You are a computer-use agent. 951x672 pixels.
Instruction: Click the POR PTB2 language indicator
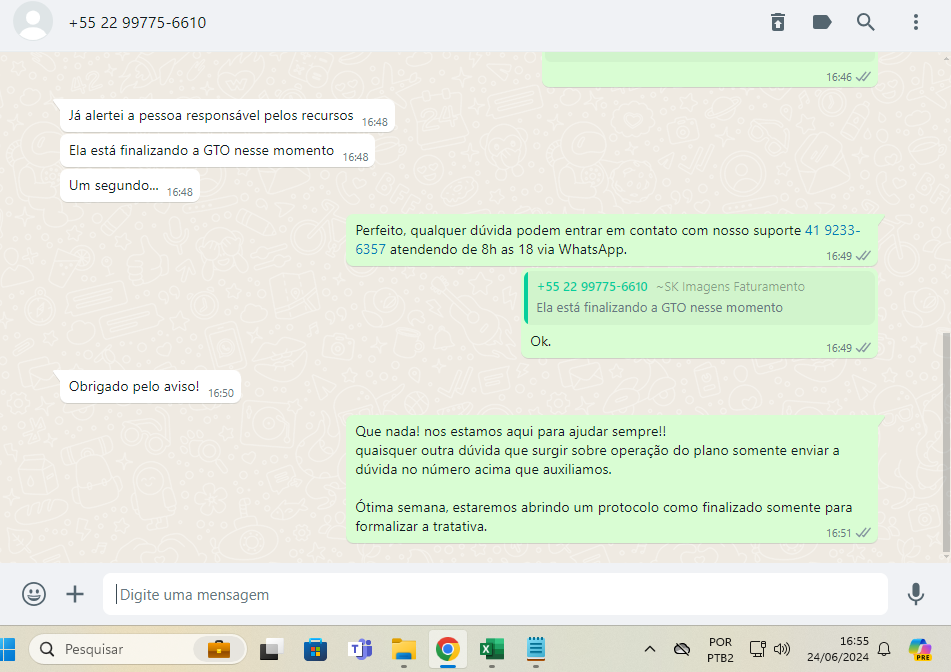click(x=720, y=650)
